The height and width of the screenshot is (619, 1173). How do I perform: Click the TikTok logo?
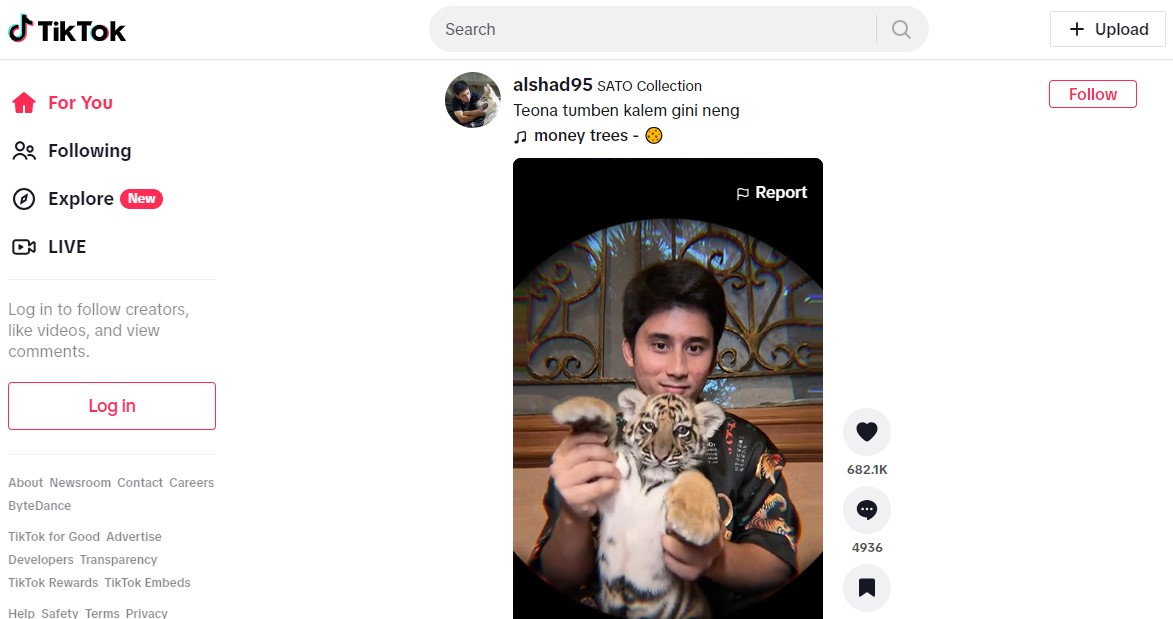point(66,29)
